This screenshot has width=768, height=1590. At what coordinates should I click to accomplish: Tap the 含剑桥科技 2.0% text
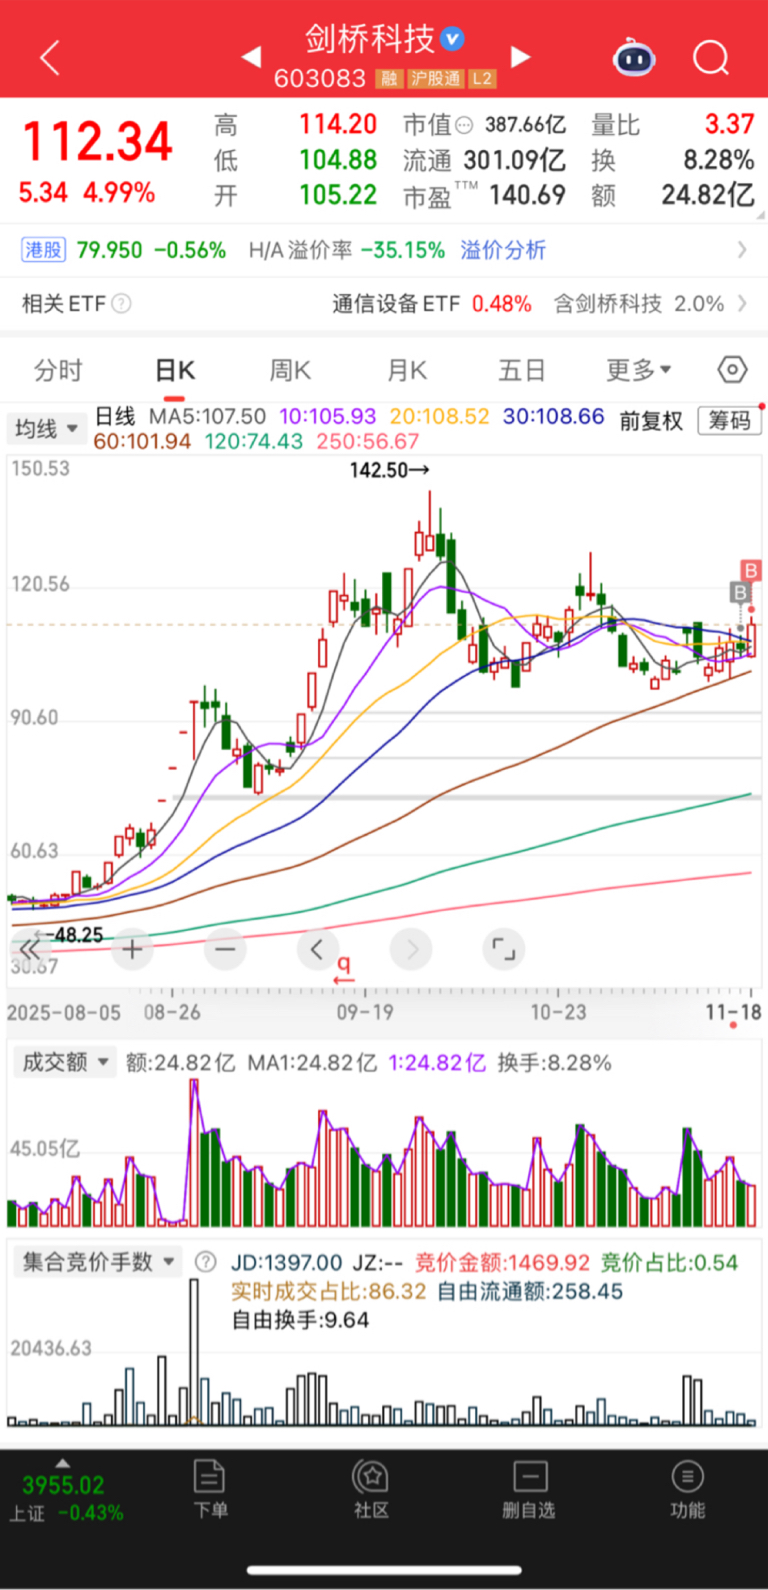coord(639,304)
